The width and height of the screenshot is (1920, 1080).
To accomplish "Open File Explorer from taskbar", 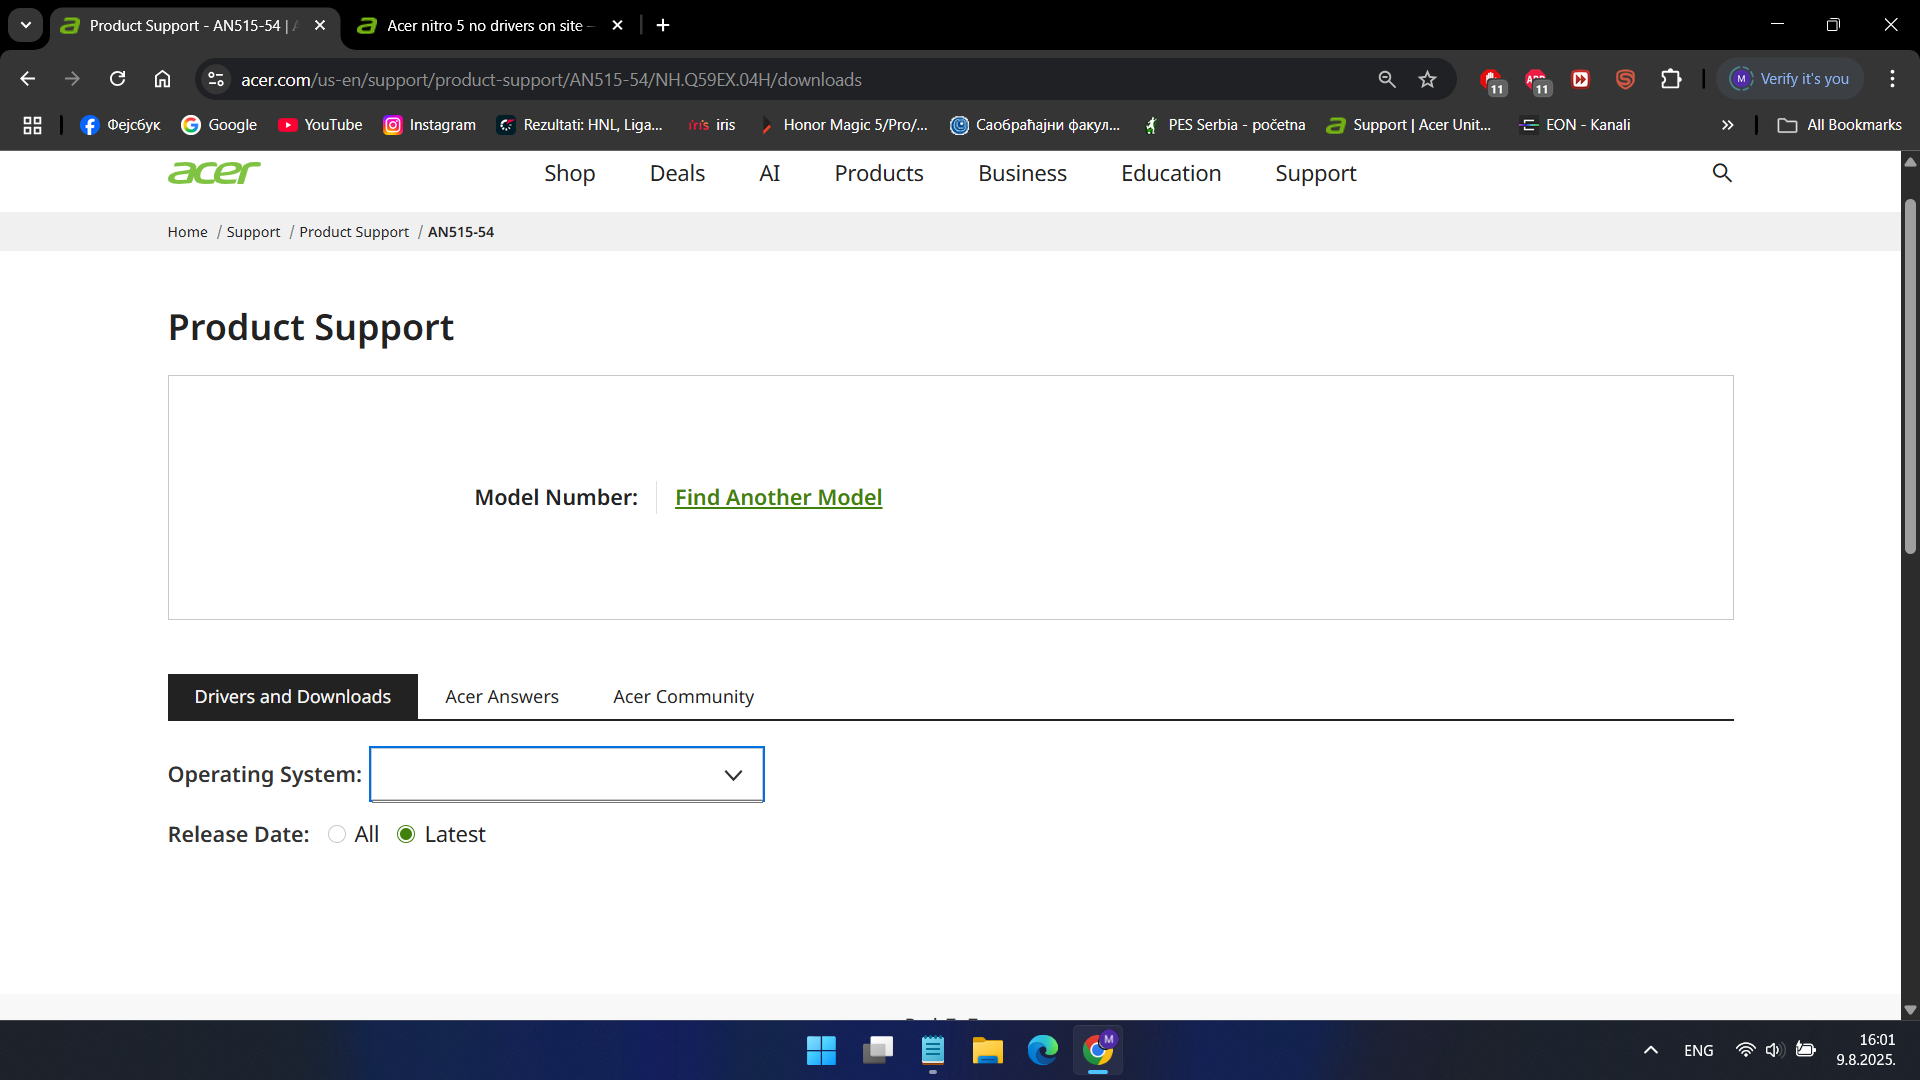I will click(987, 1050).
